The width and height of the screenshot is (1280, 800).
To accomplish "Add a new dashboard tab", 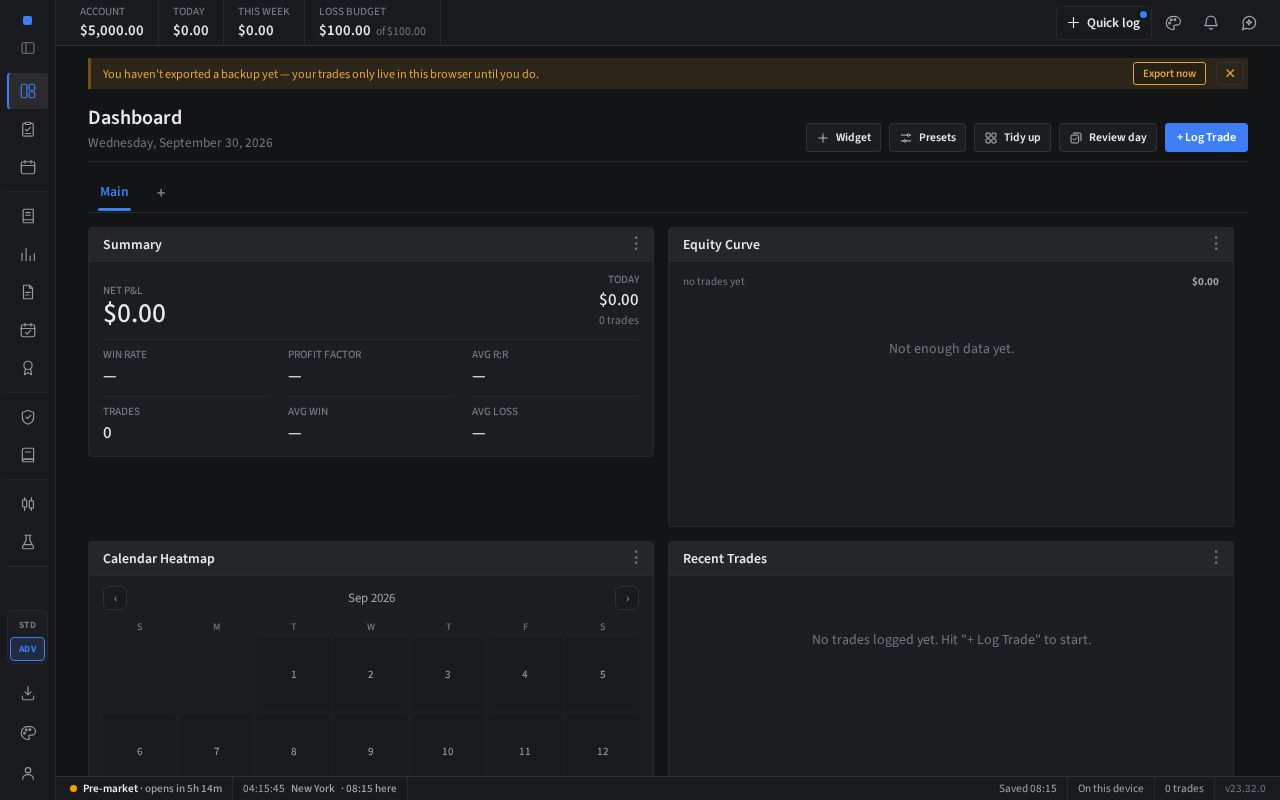I will [161, 193].
